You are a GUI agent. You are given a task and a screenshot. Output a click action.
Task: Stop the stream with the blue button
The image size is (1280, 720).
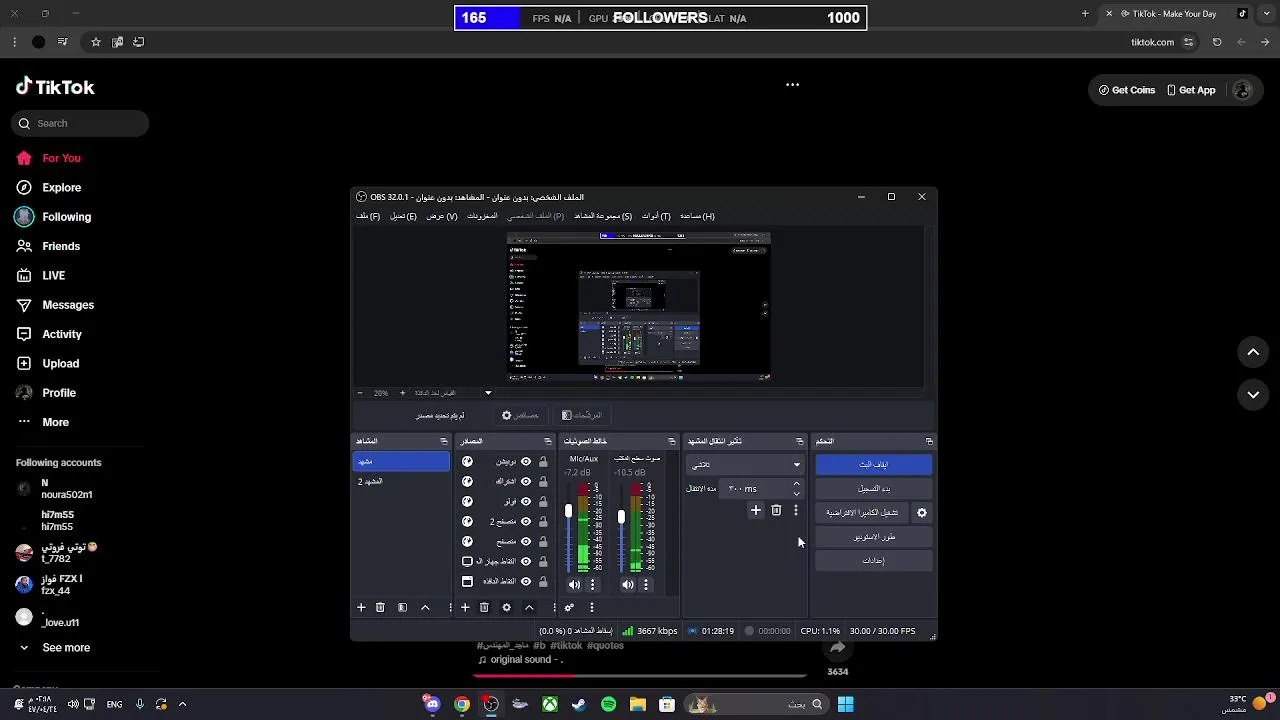point(874,464)
